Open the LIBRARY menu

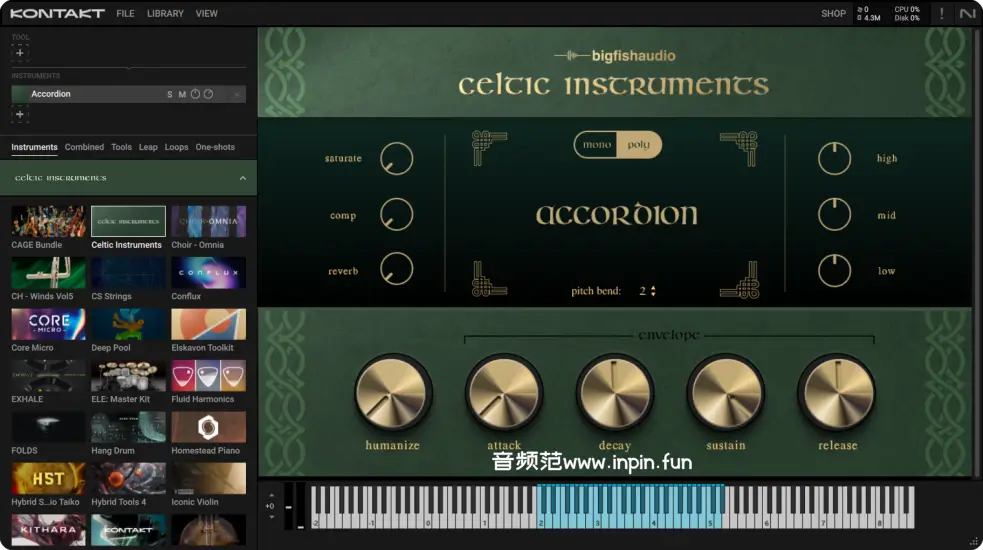tap(165, 13)
